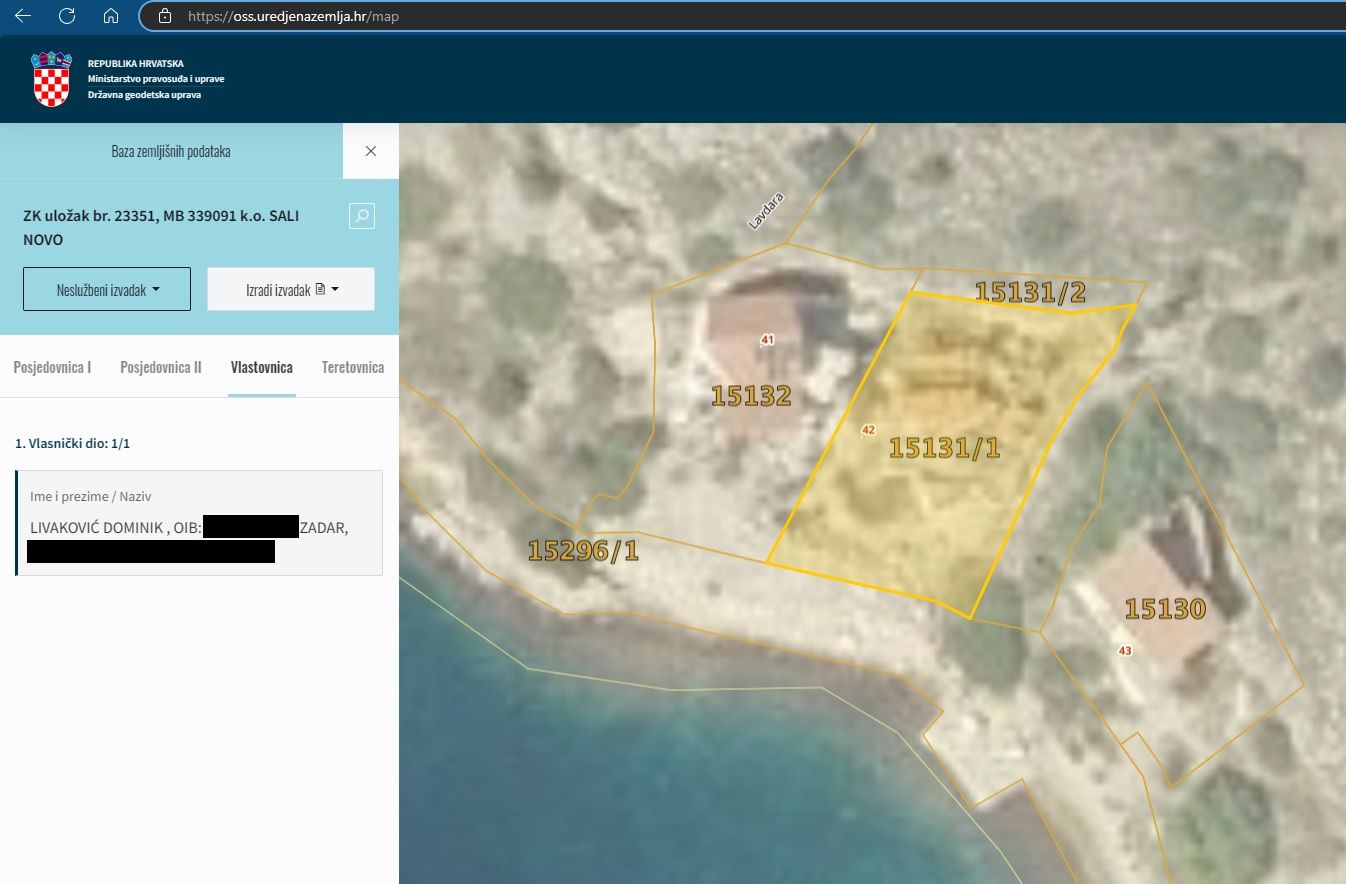
Task: Expand the Neslužbeni izvadak dropdown
Action: [x=107, y=289]
